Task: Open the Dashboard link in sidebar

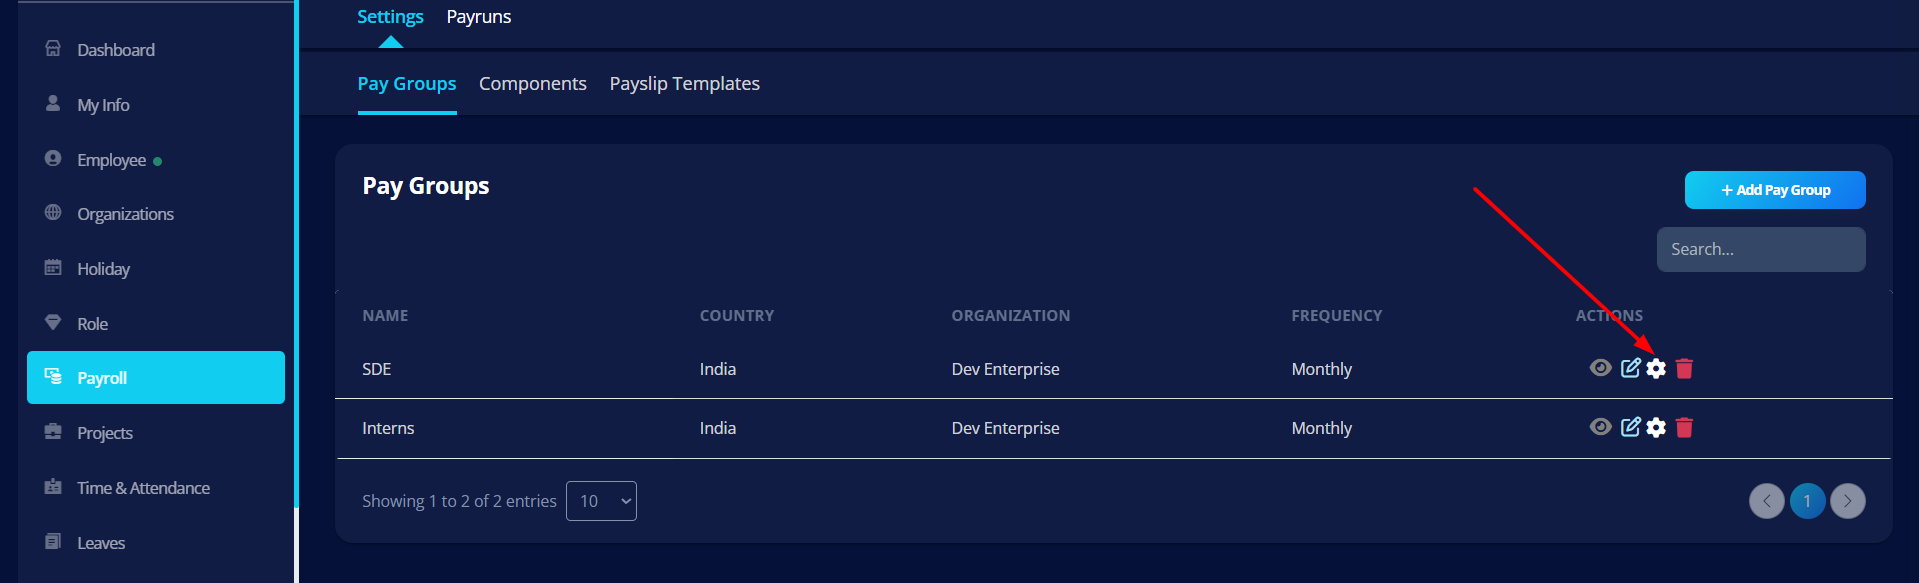Action: pyautogui.click(x=116, y=50)
